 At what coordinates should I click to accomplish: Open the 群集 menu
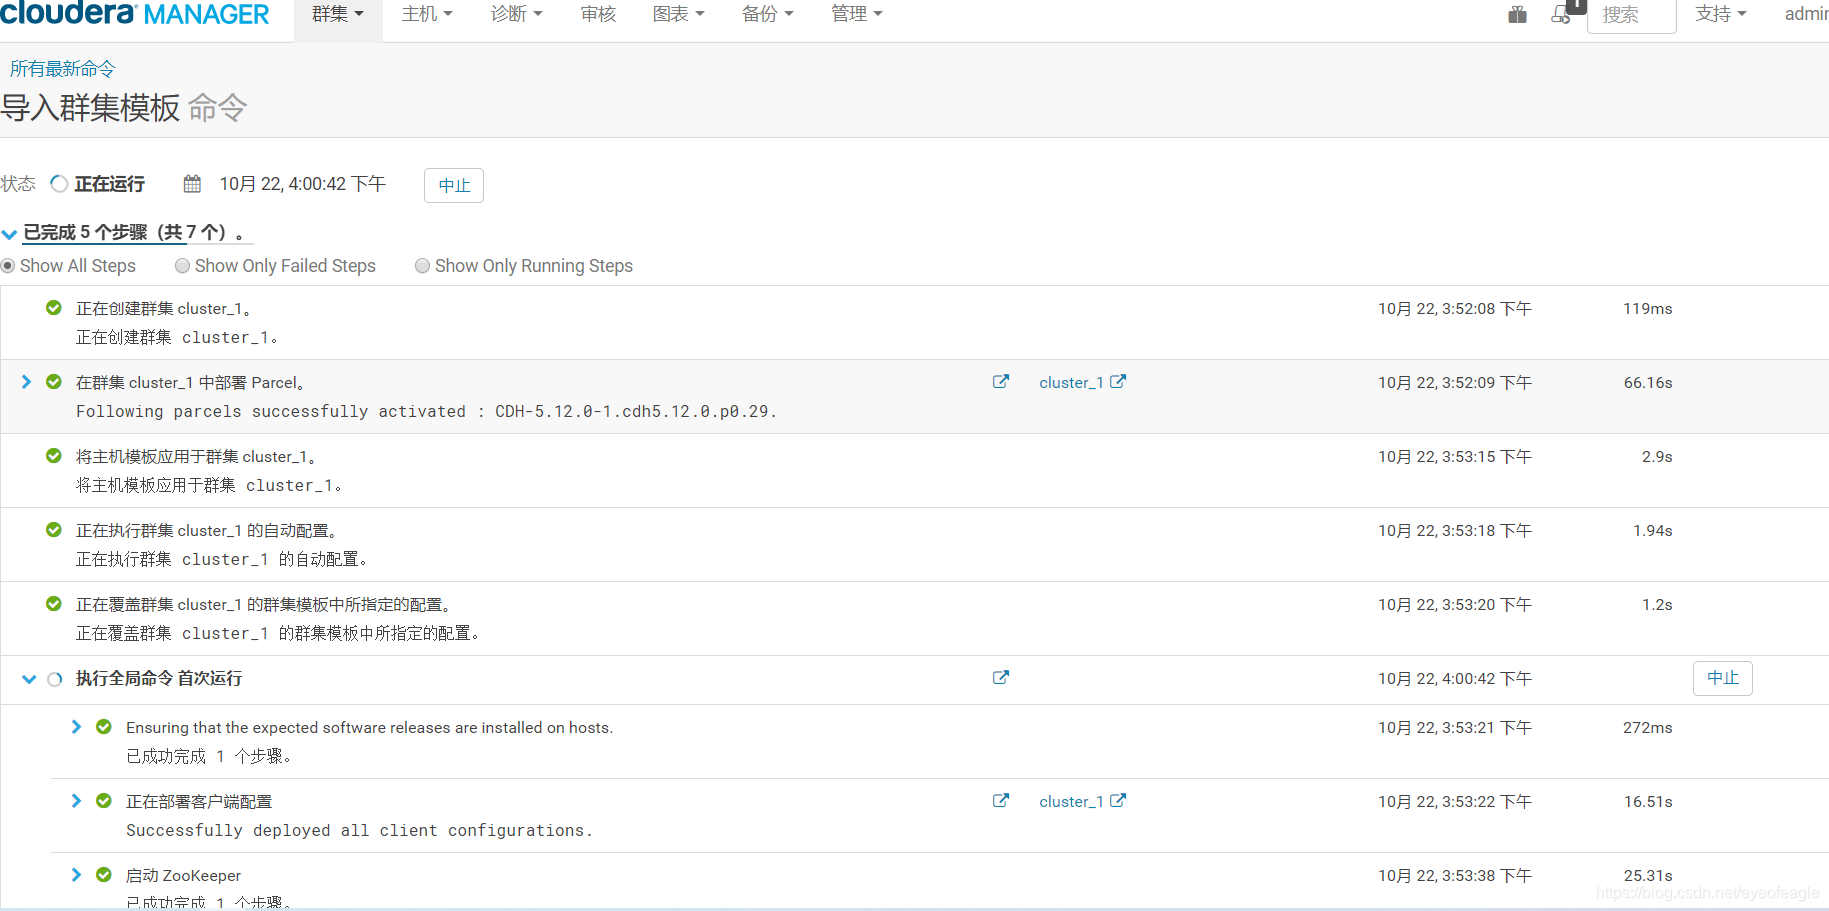(338, 14)
